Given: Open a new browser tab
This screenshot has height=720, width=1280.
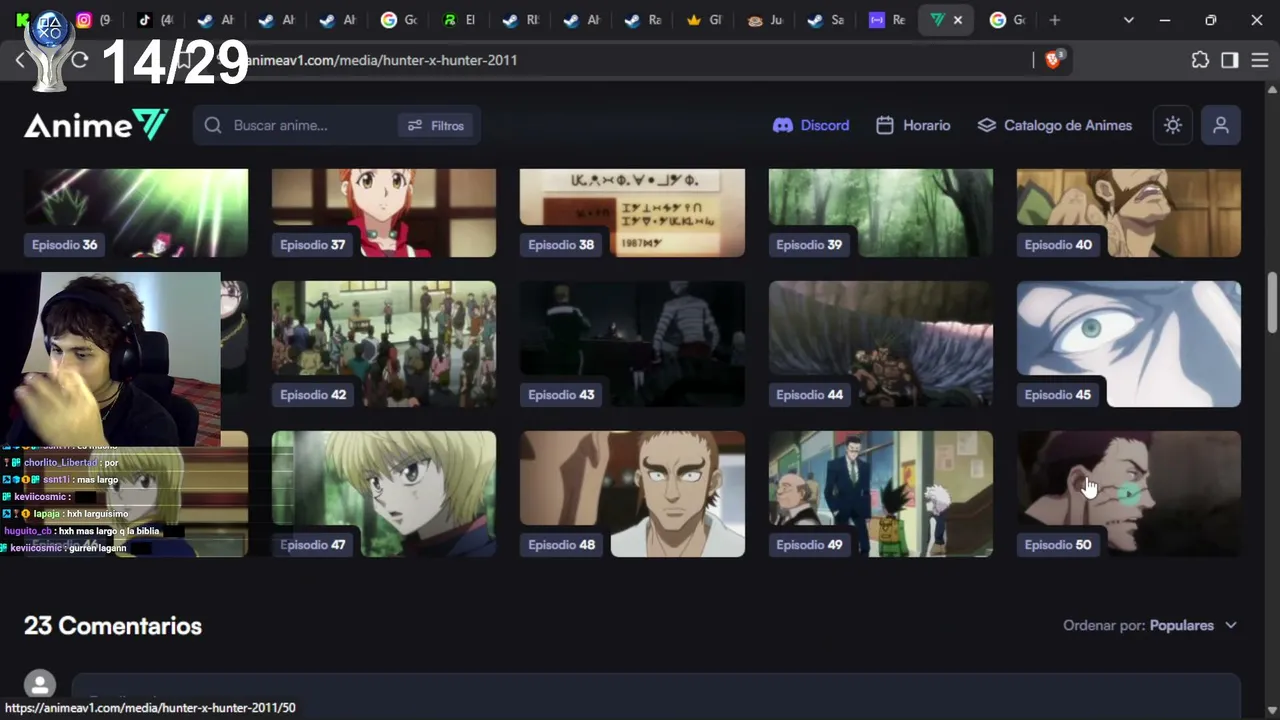Looking at the screenshot, I should point(1054,20).
